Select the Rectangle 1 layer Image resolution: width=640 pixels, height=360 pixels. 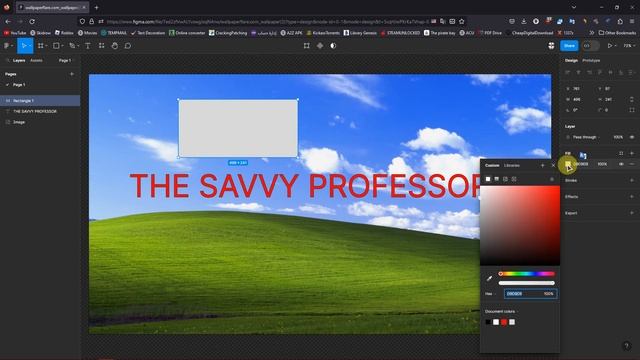[x=40, y=100]
